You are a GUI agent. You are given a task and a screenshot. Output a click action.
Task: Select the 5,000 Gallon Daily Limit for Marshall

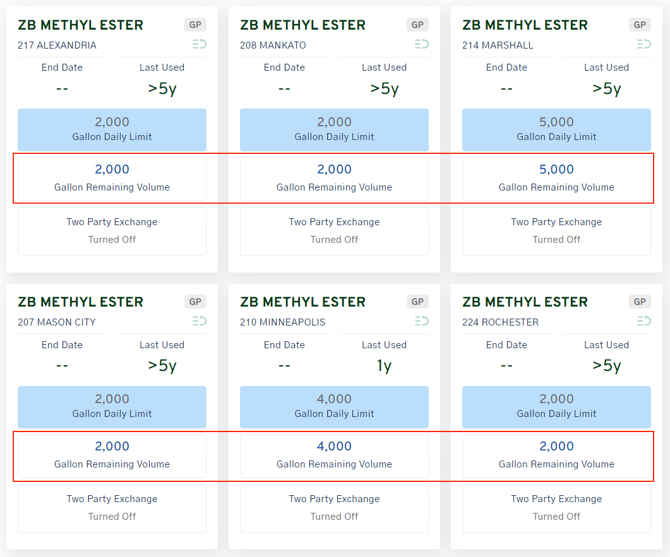point(556,130)
